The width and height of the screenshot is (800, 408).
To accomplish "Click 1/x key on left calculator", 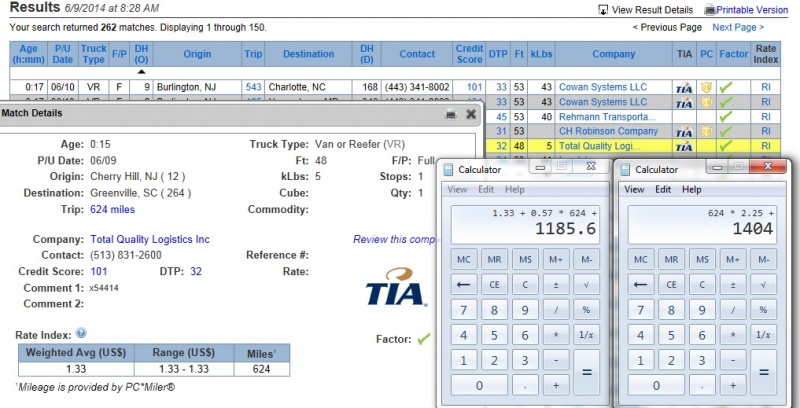I will [x=586, y=335].
